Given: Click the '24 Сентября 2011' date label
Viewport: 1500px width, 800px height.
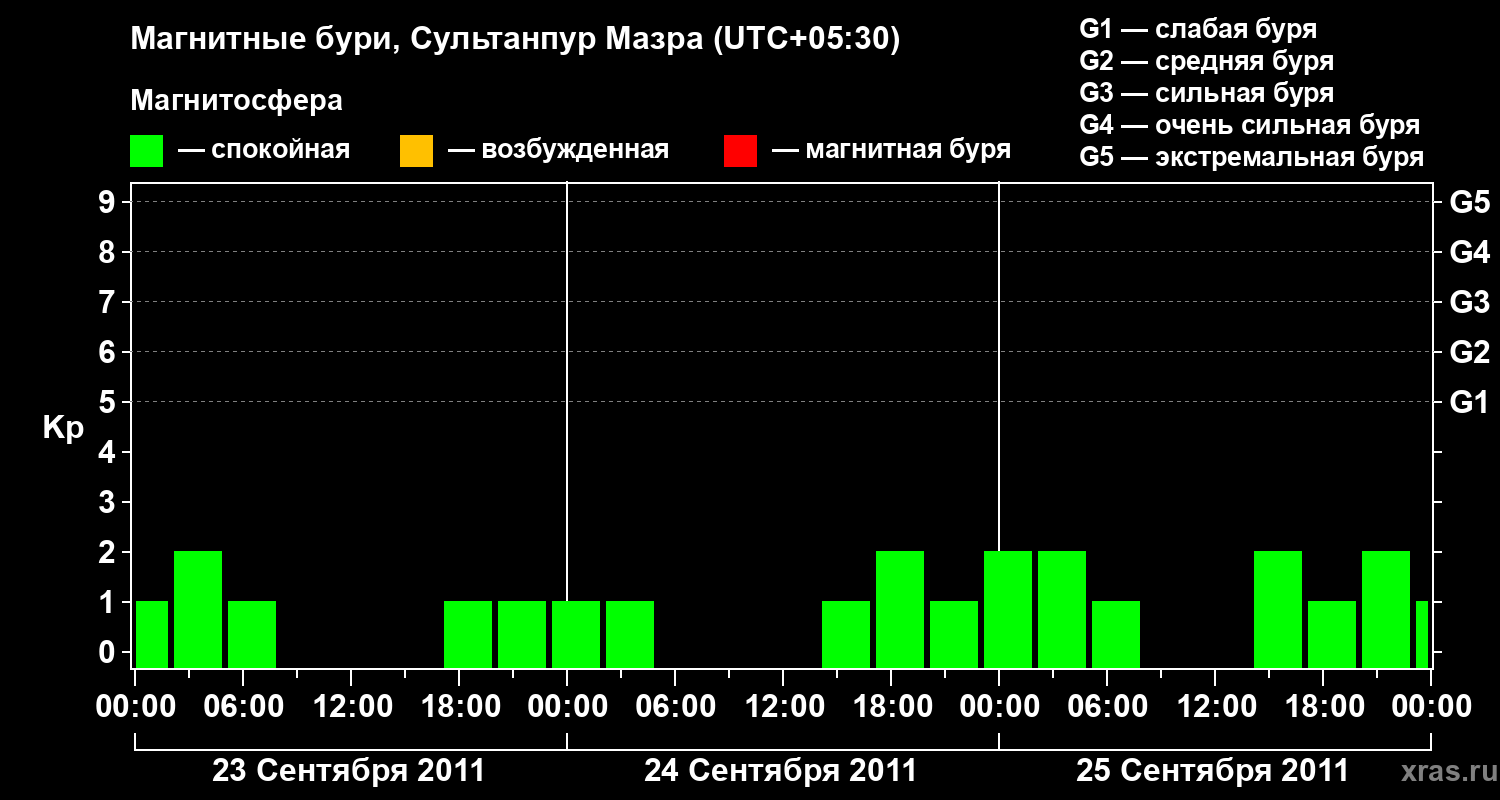Looking at the screenshot, I should pyautogui.click(x=780, y=771).
